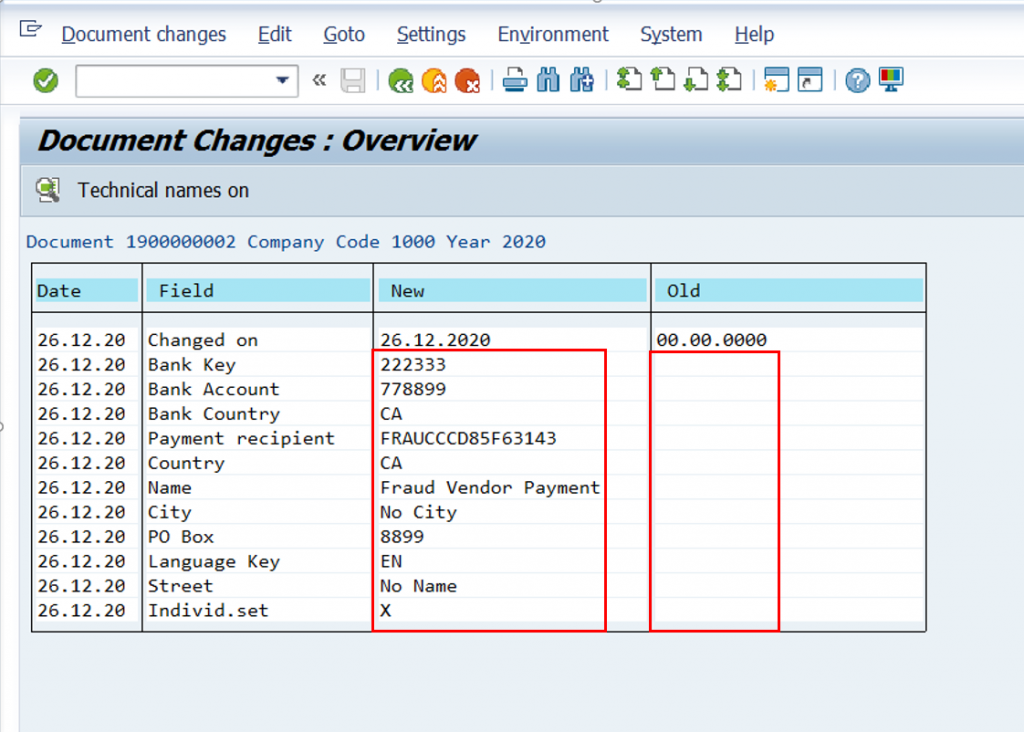Click the Street value No Name

pyautogui.click(x=419, y=586)
